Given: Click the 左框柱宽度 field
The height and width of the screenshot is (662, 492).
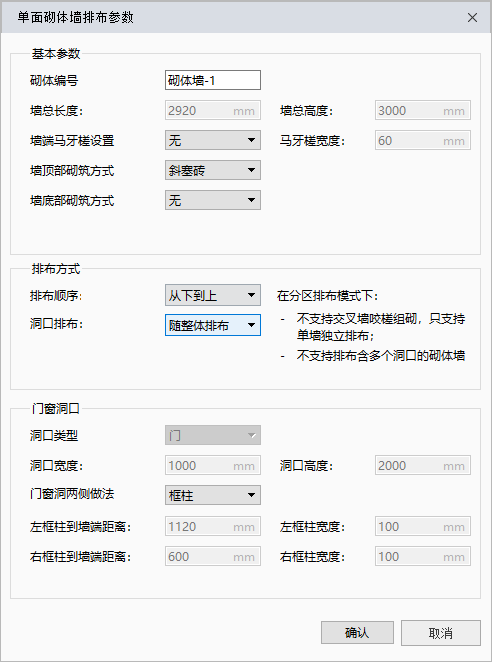Looking at the screenshot, I should point(423,526).
